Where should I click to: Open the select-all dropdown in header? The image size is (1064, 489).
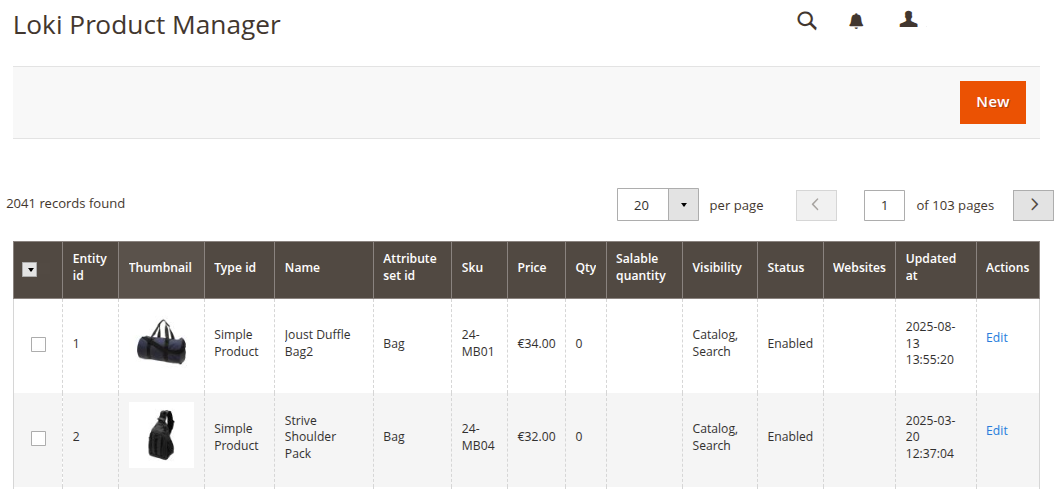(30, 269)
